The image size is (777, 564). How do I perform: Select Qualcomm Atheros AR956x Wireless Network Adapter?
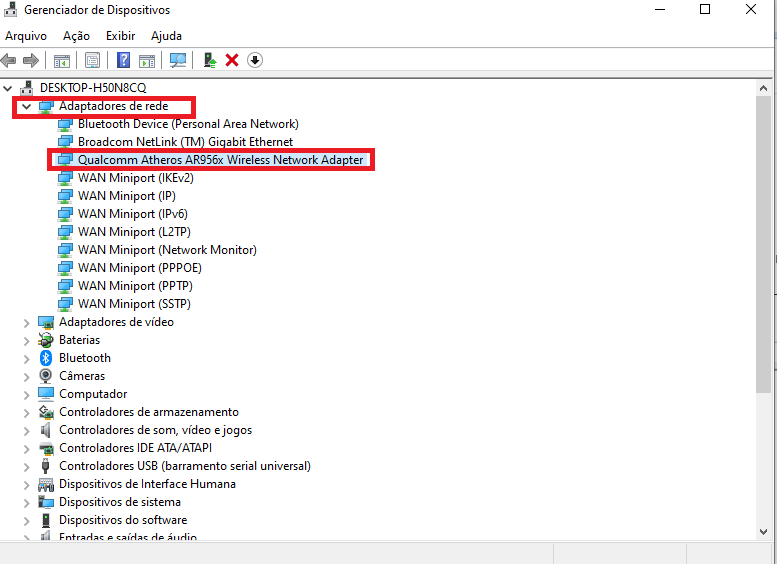pyautogui.click(x=221, y=160)
